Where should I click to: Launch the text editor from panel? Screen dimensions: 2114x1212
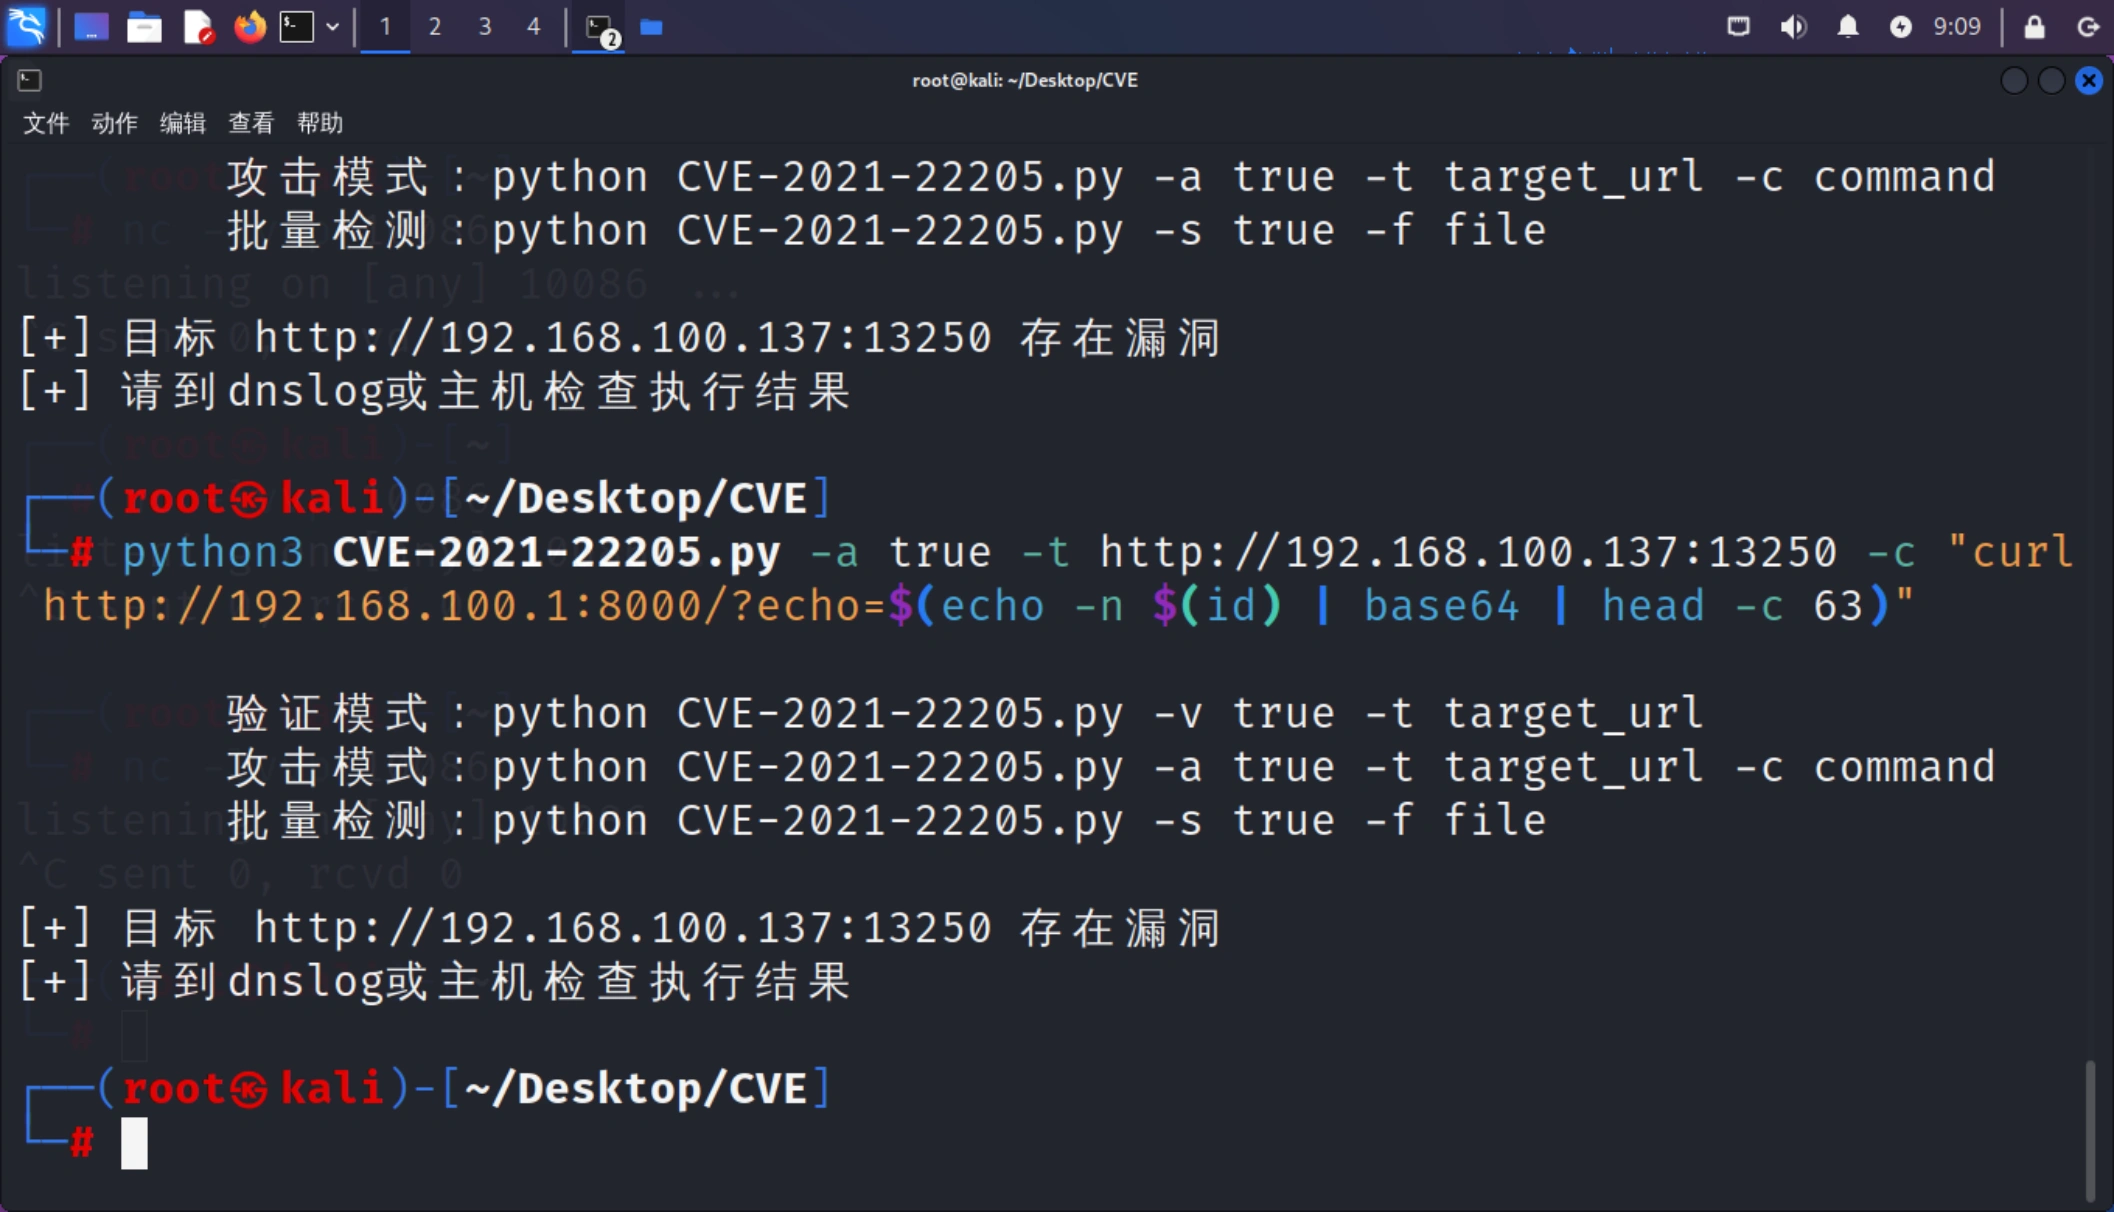click(198, 27)
